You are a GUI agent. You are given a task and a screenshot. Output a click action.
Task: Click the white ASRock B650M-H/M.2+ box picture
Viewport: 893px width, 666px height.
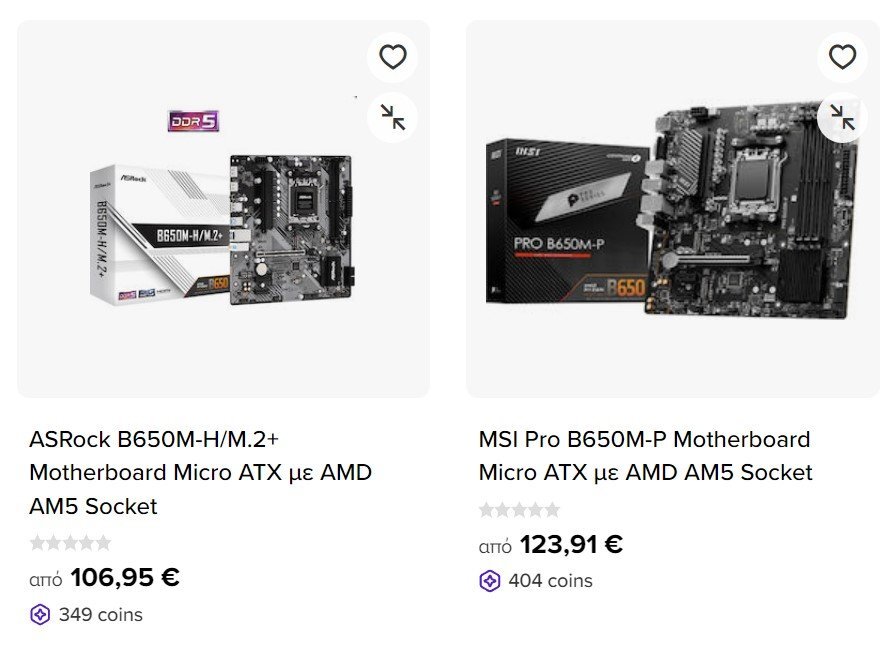tap(159, 235)
